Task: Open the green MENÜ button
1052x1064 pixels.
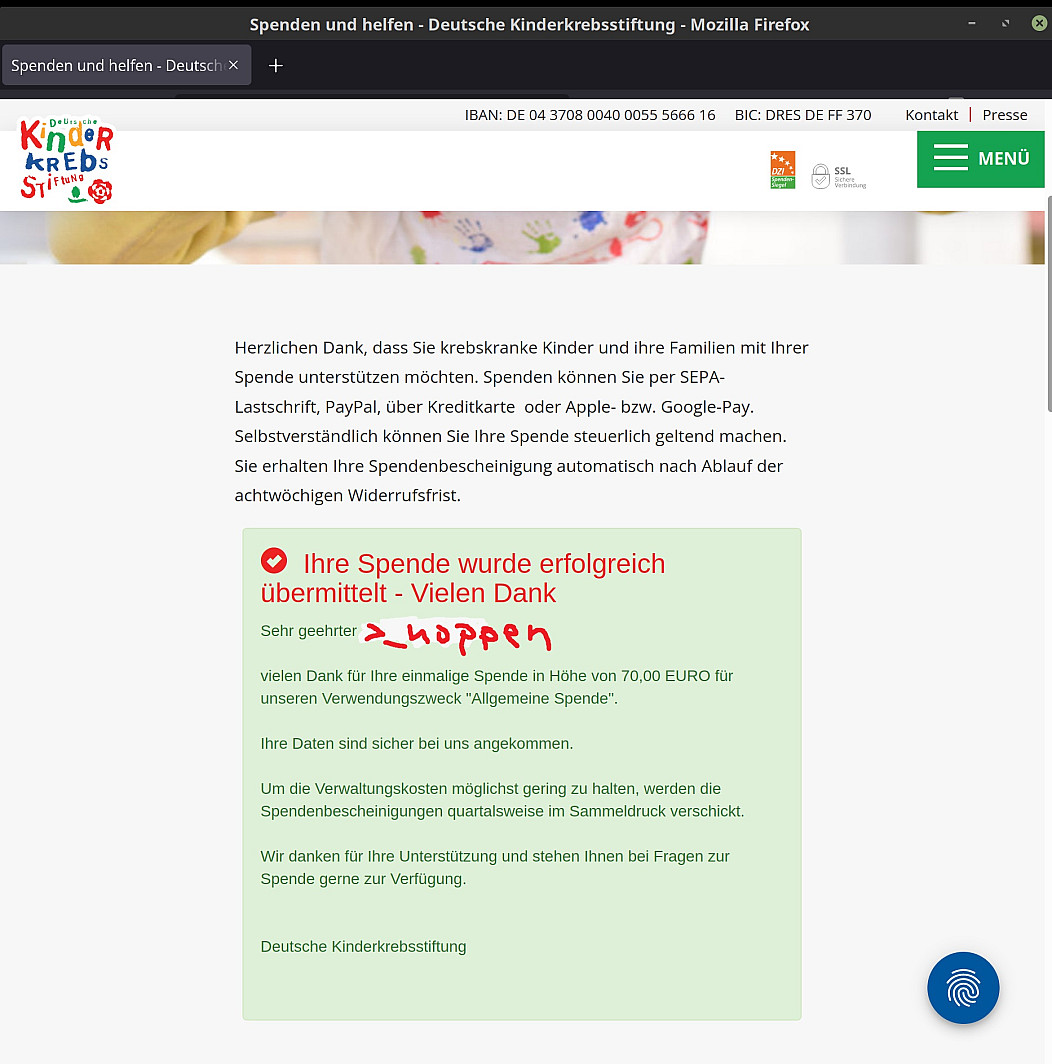Action: pos(980,159)
